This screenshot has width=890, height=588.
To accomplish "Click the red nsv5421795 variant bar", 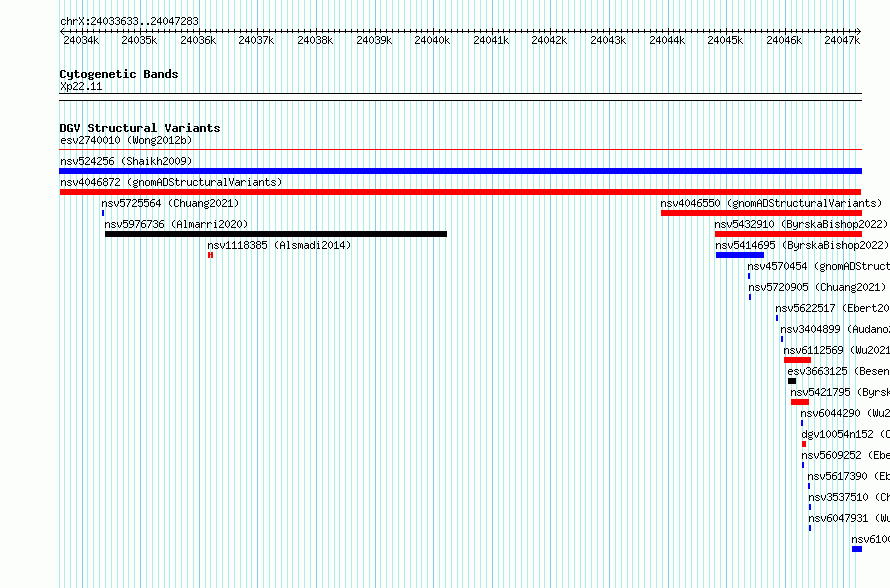I will 800,402.
